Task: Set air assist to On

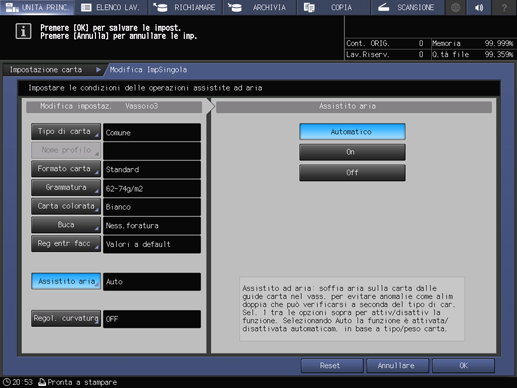Action: 352,152
